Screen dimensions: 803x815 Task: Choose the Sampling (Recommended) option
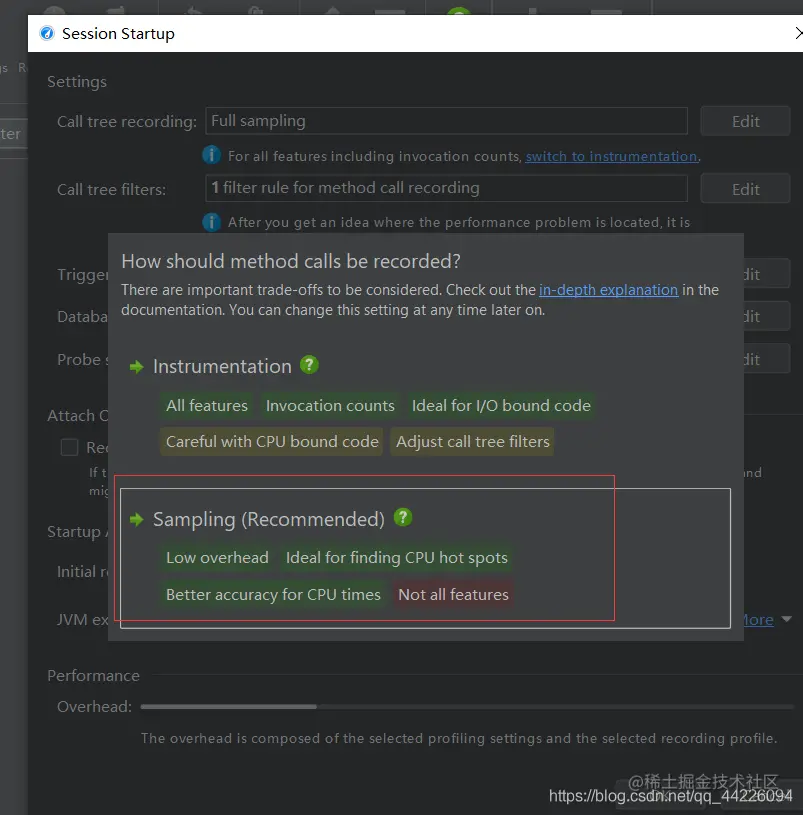click(x=269, y=519)
